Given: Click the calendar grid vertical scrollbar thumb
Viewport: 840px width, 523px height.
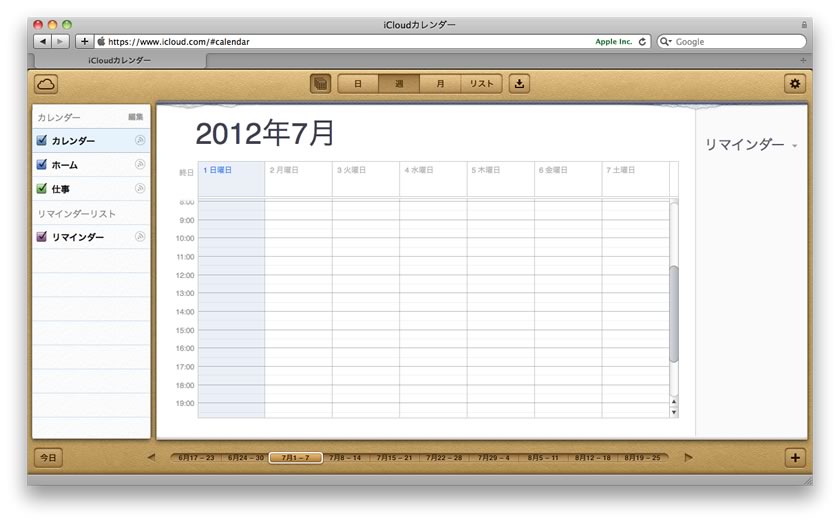Looking at the screenshot, I should pos(674,313).
